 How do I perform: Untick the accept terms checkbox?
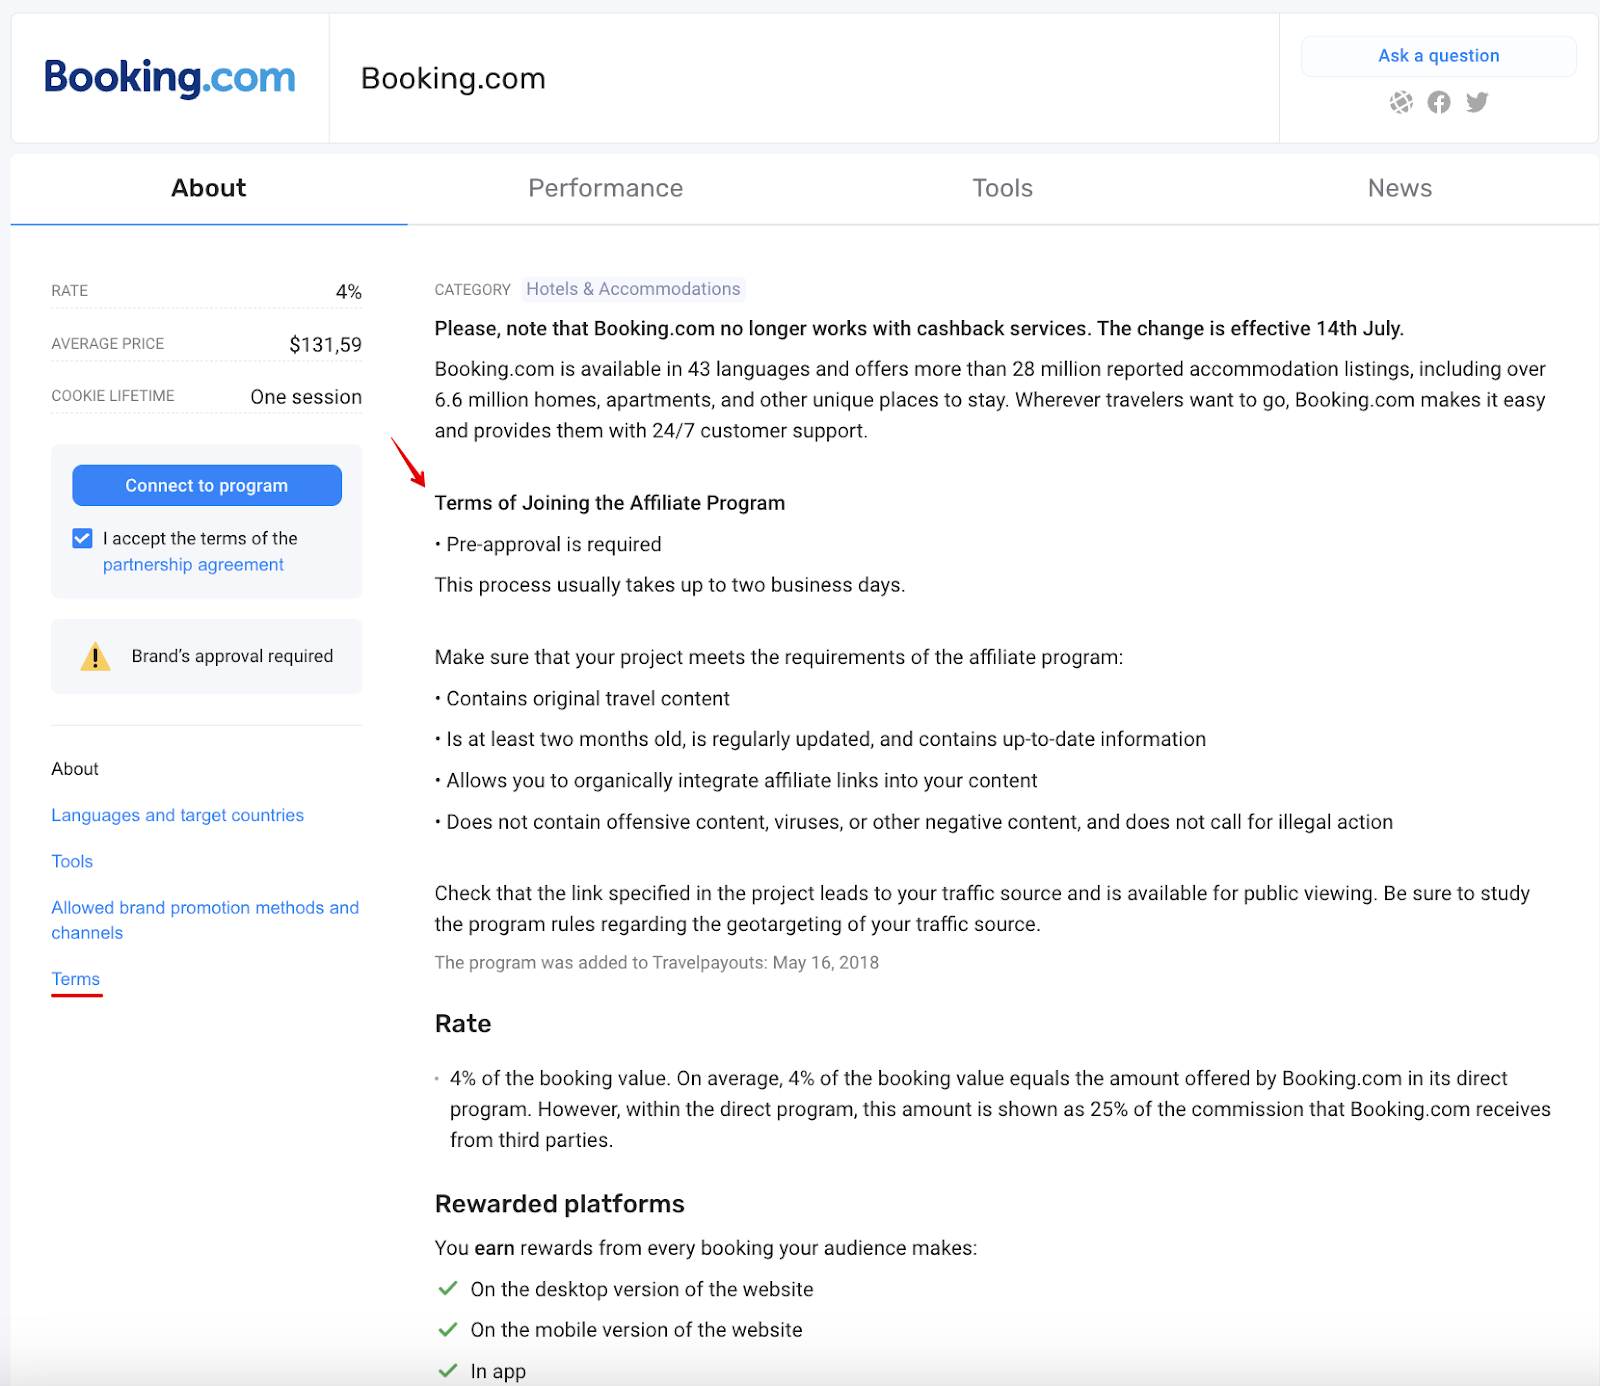[x=82, y=538]
